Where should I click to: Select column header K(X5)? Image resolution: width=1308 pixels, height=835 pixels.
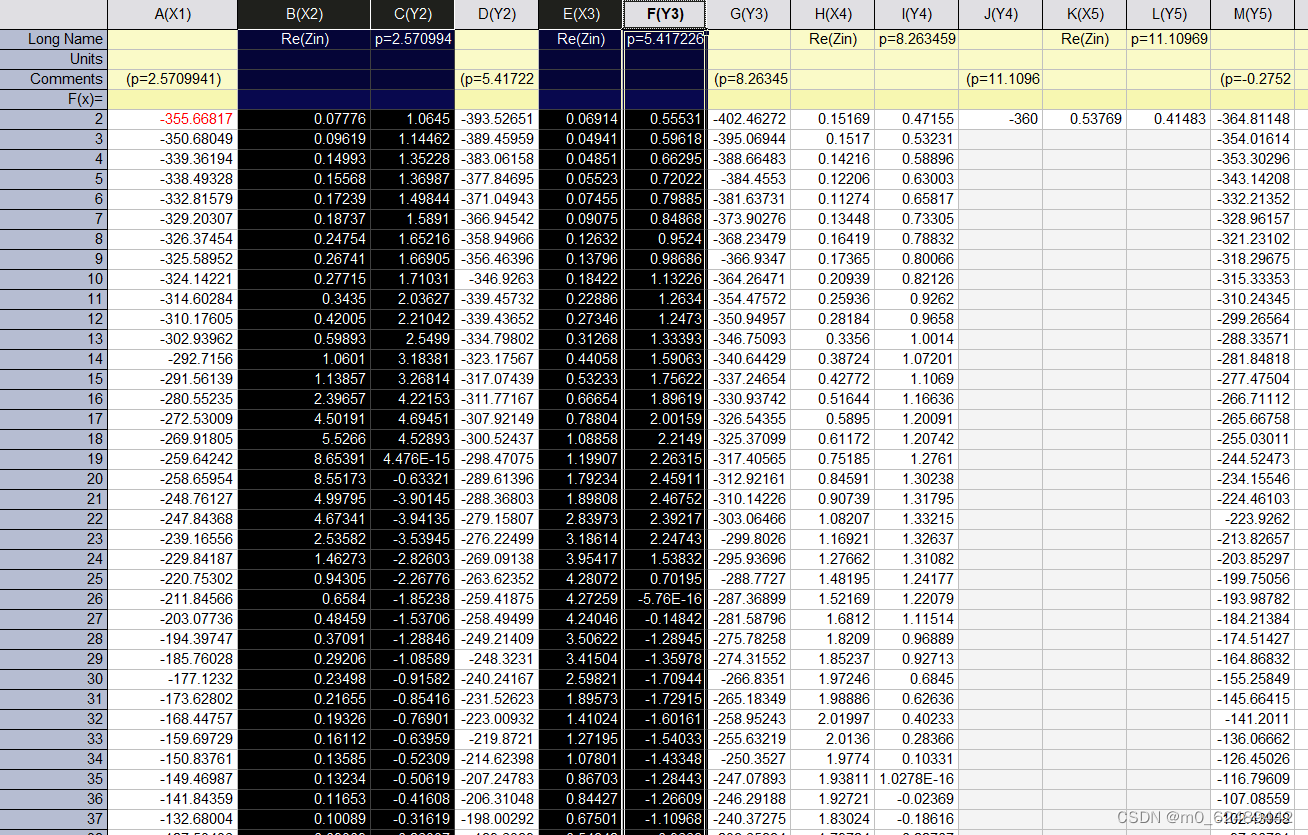[1084, 14]
